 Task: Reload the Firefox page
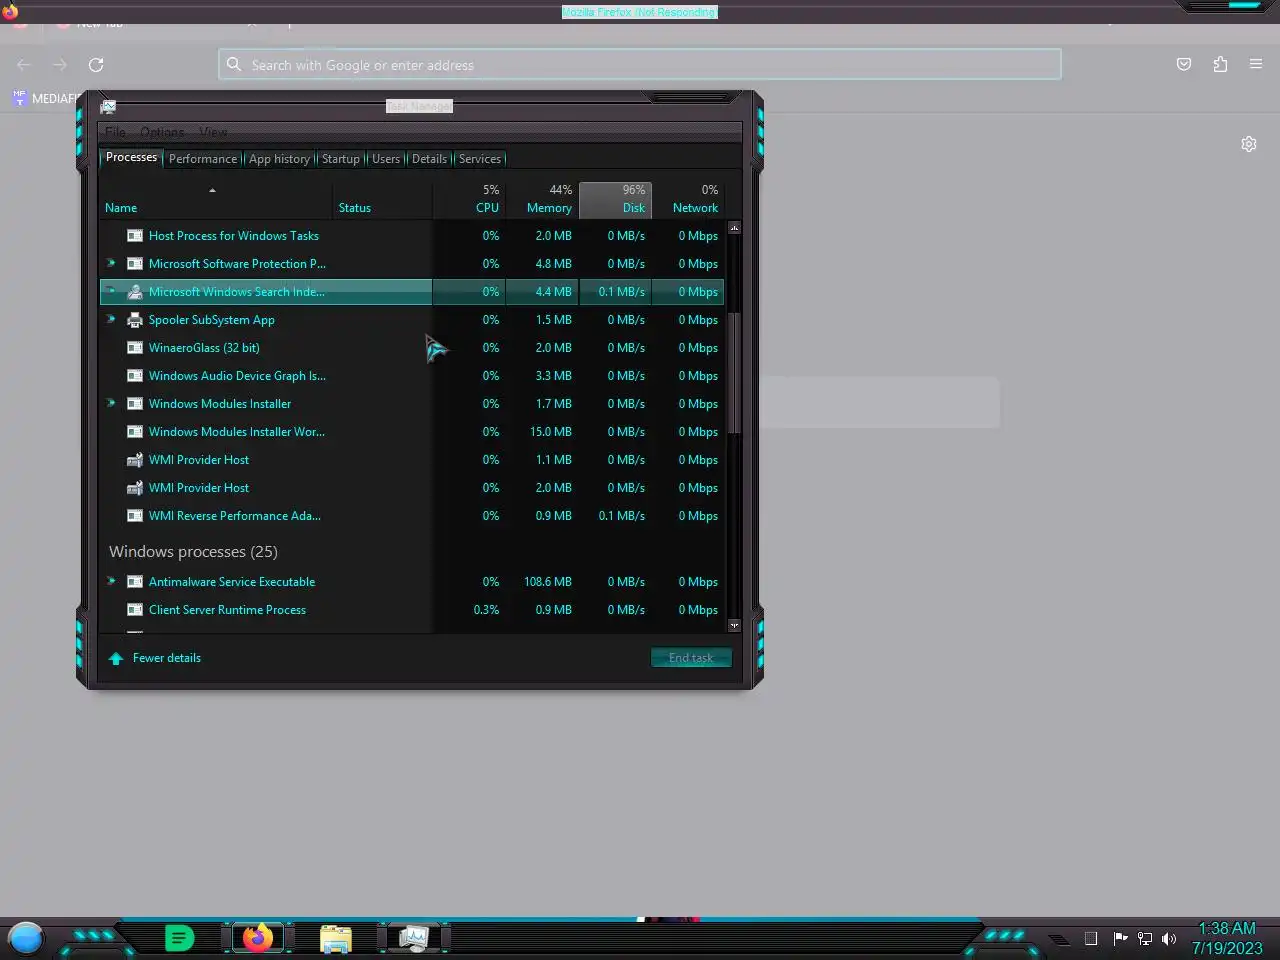click(x=96, y=65)
